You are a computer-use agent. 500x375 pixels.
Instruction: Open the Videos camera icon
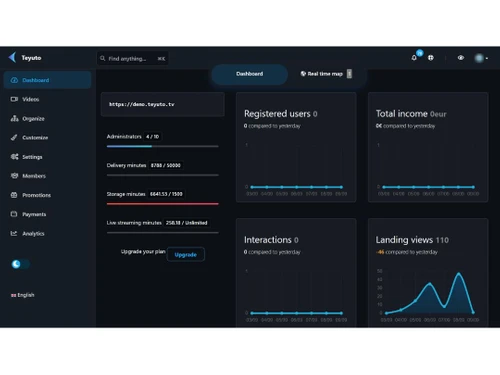[14, 99]
